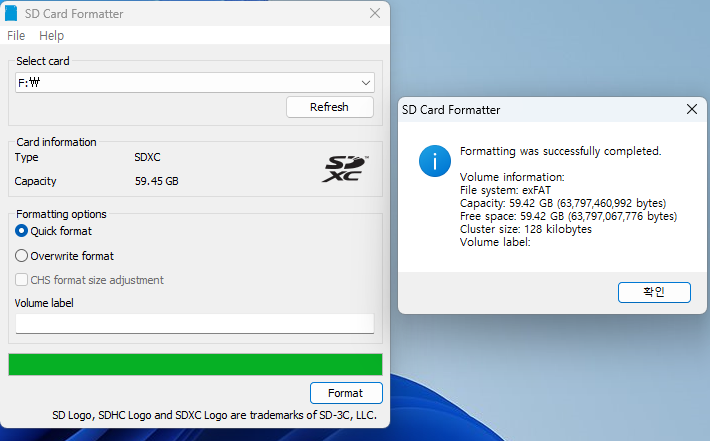
Task: Click the Format button
Action: (346, 393)
